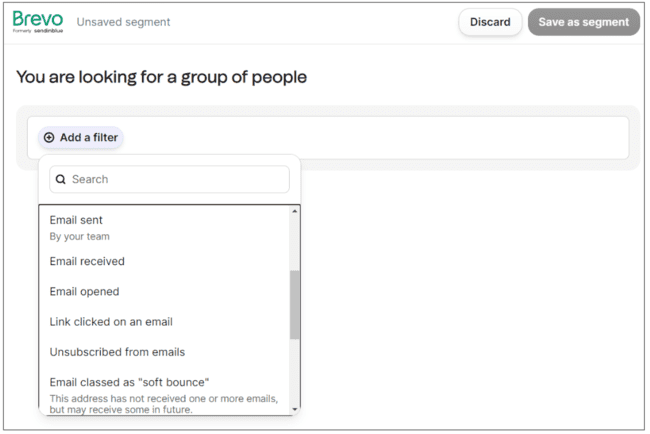Select Email classed as "soft bounce"
The image size is (650, 434).
129,382
